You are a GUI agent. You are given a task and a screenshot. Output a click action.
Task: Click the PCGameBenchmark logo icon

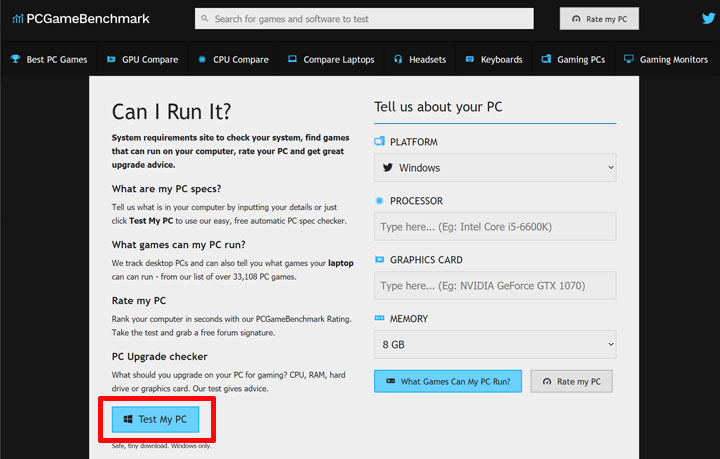(x=18, y=19)
